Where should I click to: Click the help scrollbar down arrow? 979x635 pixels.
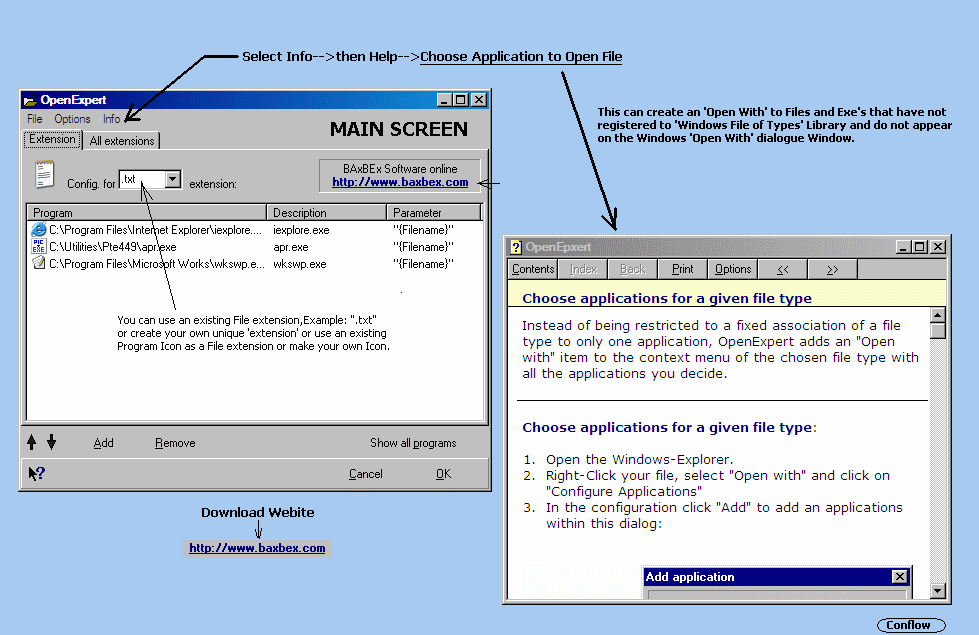937,591
